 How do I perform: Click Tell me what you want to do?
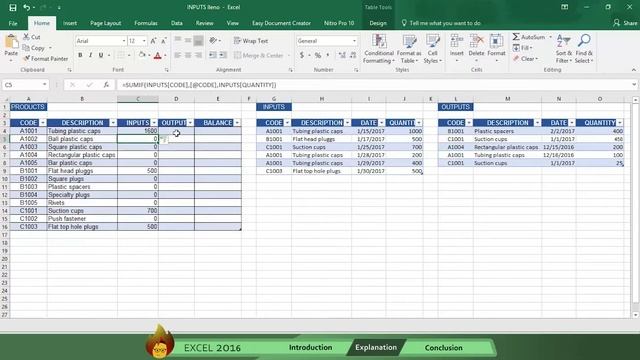click(441, 23)
